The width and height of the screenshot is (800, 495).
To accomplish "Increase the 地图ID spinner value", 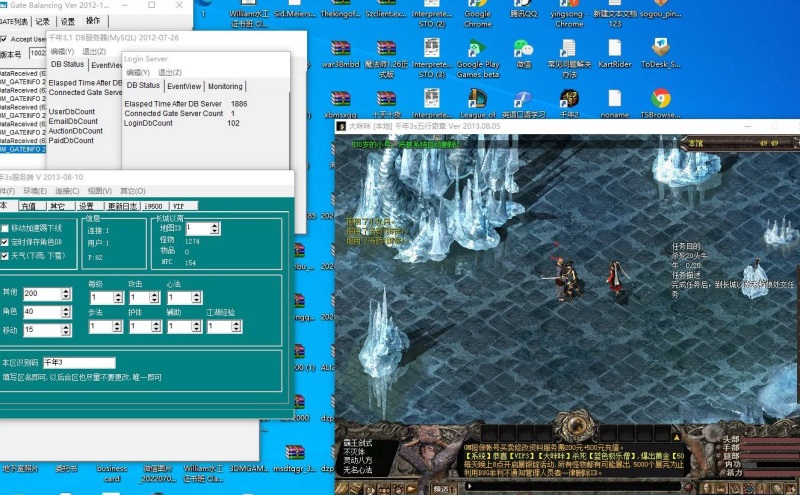I will [x=215, y=226].
